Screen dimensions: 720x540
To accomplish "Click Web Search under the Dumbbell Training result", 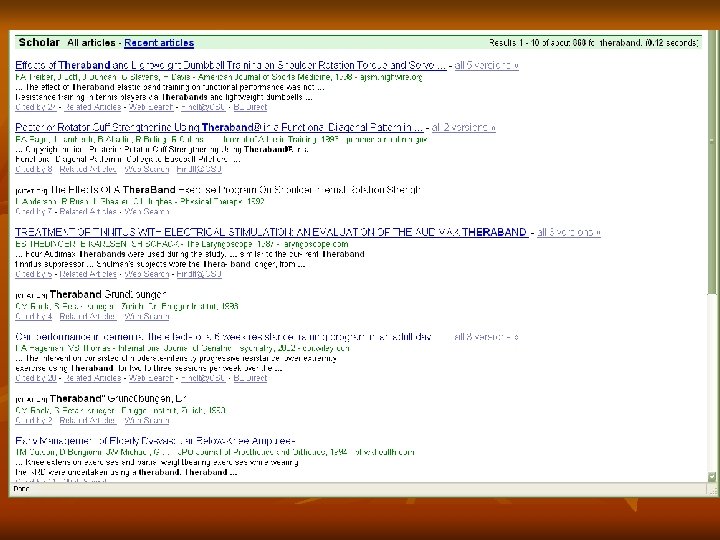I will click(151, 107).
